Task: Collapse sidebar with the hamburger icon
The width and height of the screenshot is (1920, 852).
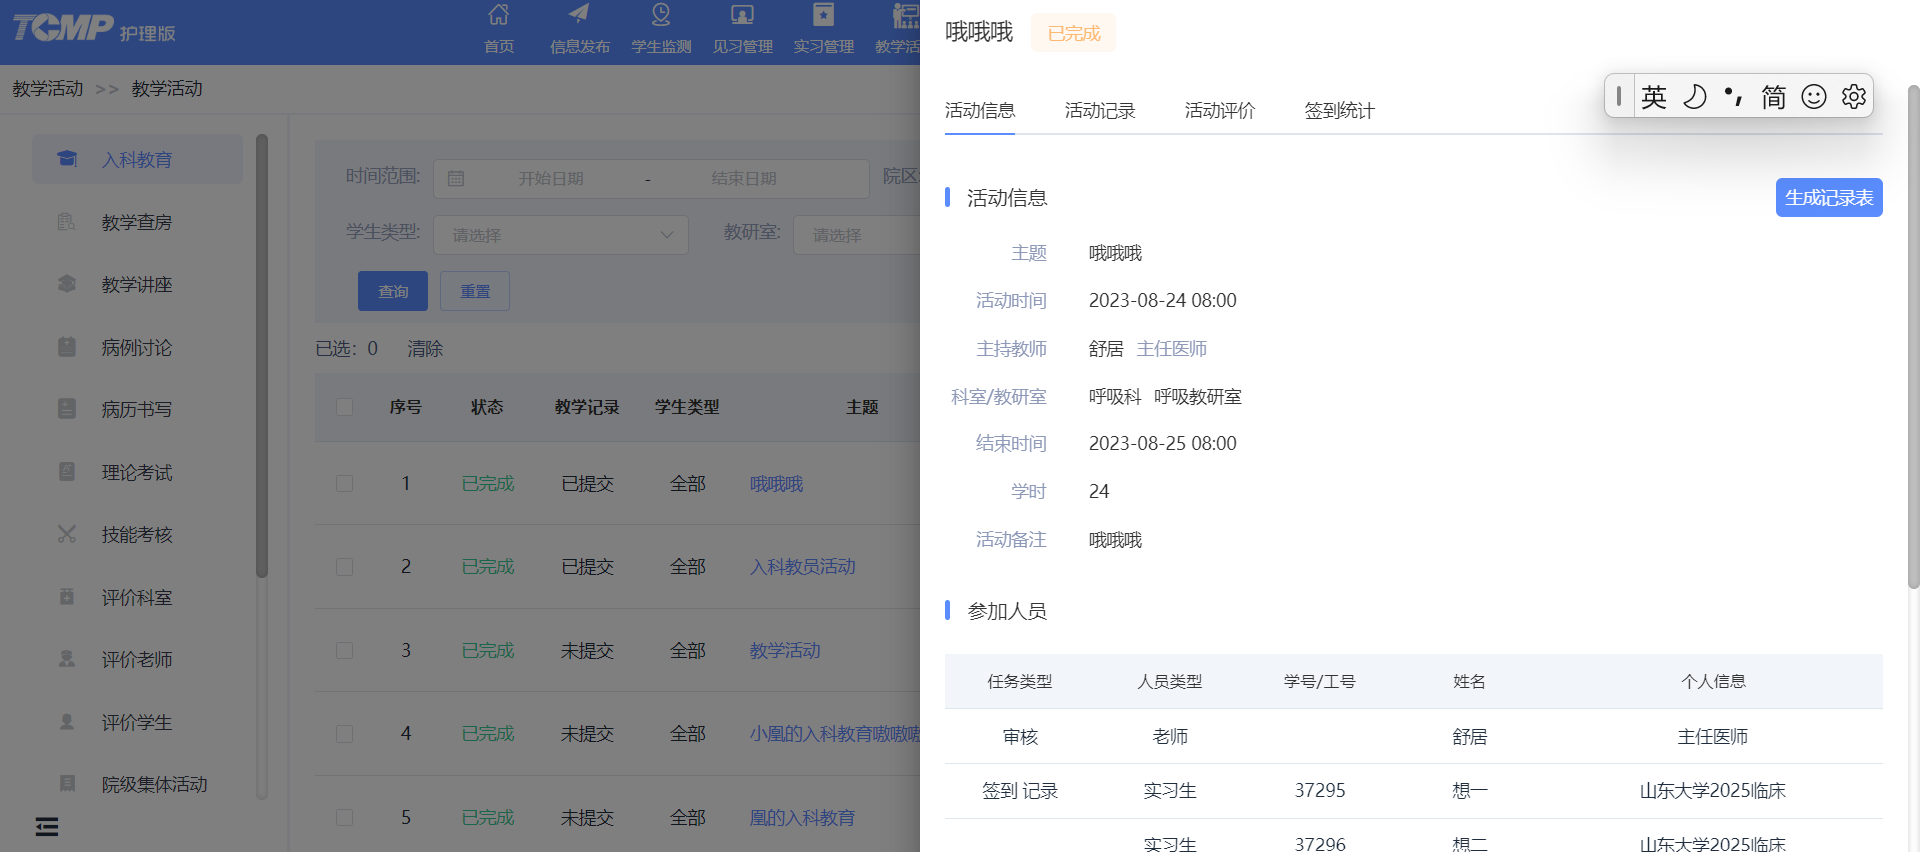Action: [47, 827]
